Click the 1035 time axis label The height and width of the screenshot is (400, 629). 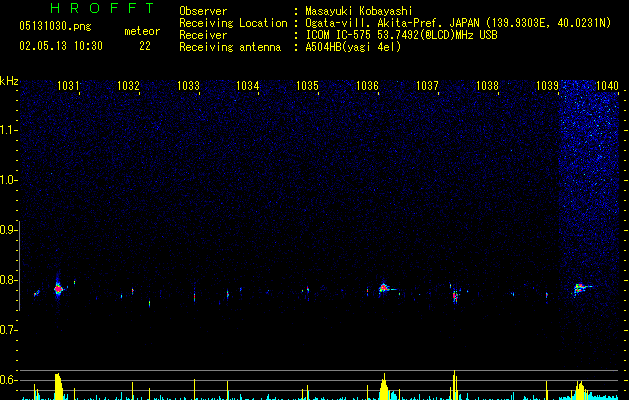point(307,85)
